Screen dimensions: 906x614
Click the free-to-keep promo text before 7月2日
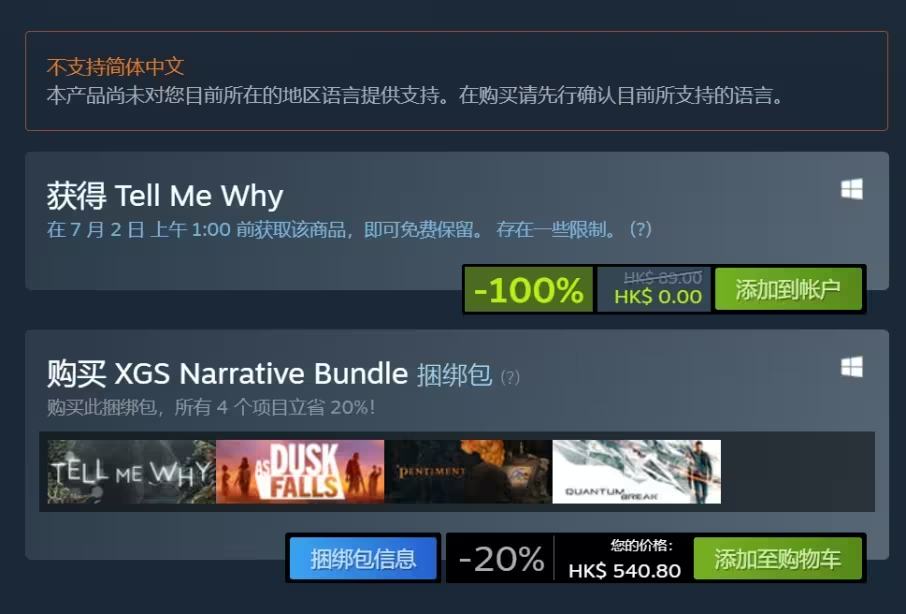pos(266,229)
